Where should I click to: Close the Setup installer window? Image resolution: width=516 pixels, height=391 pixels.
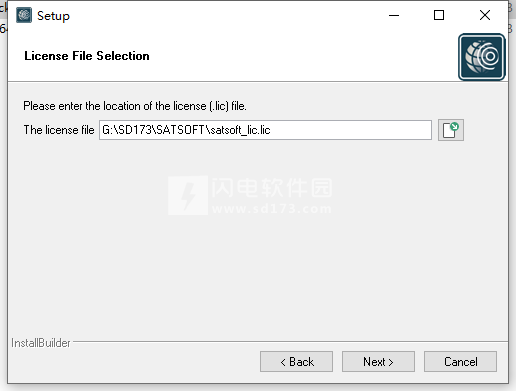(485, 15)
